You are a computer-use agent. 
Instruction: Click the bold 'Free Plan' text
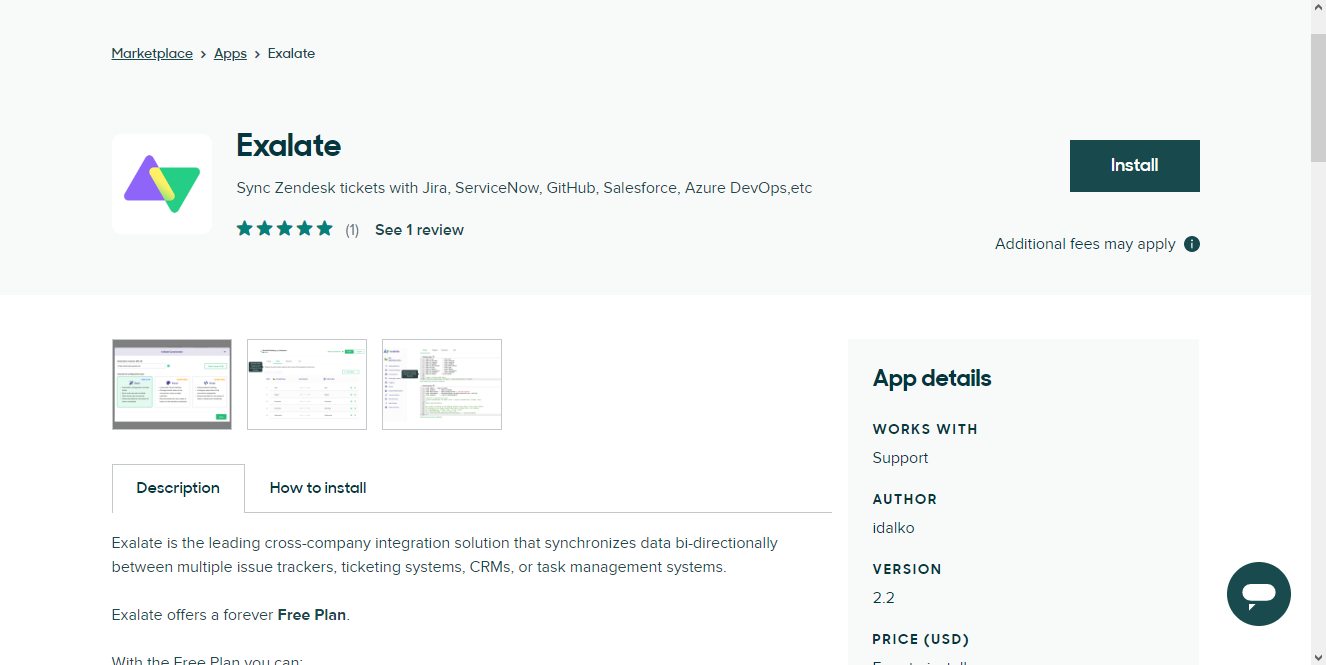312,615
